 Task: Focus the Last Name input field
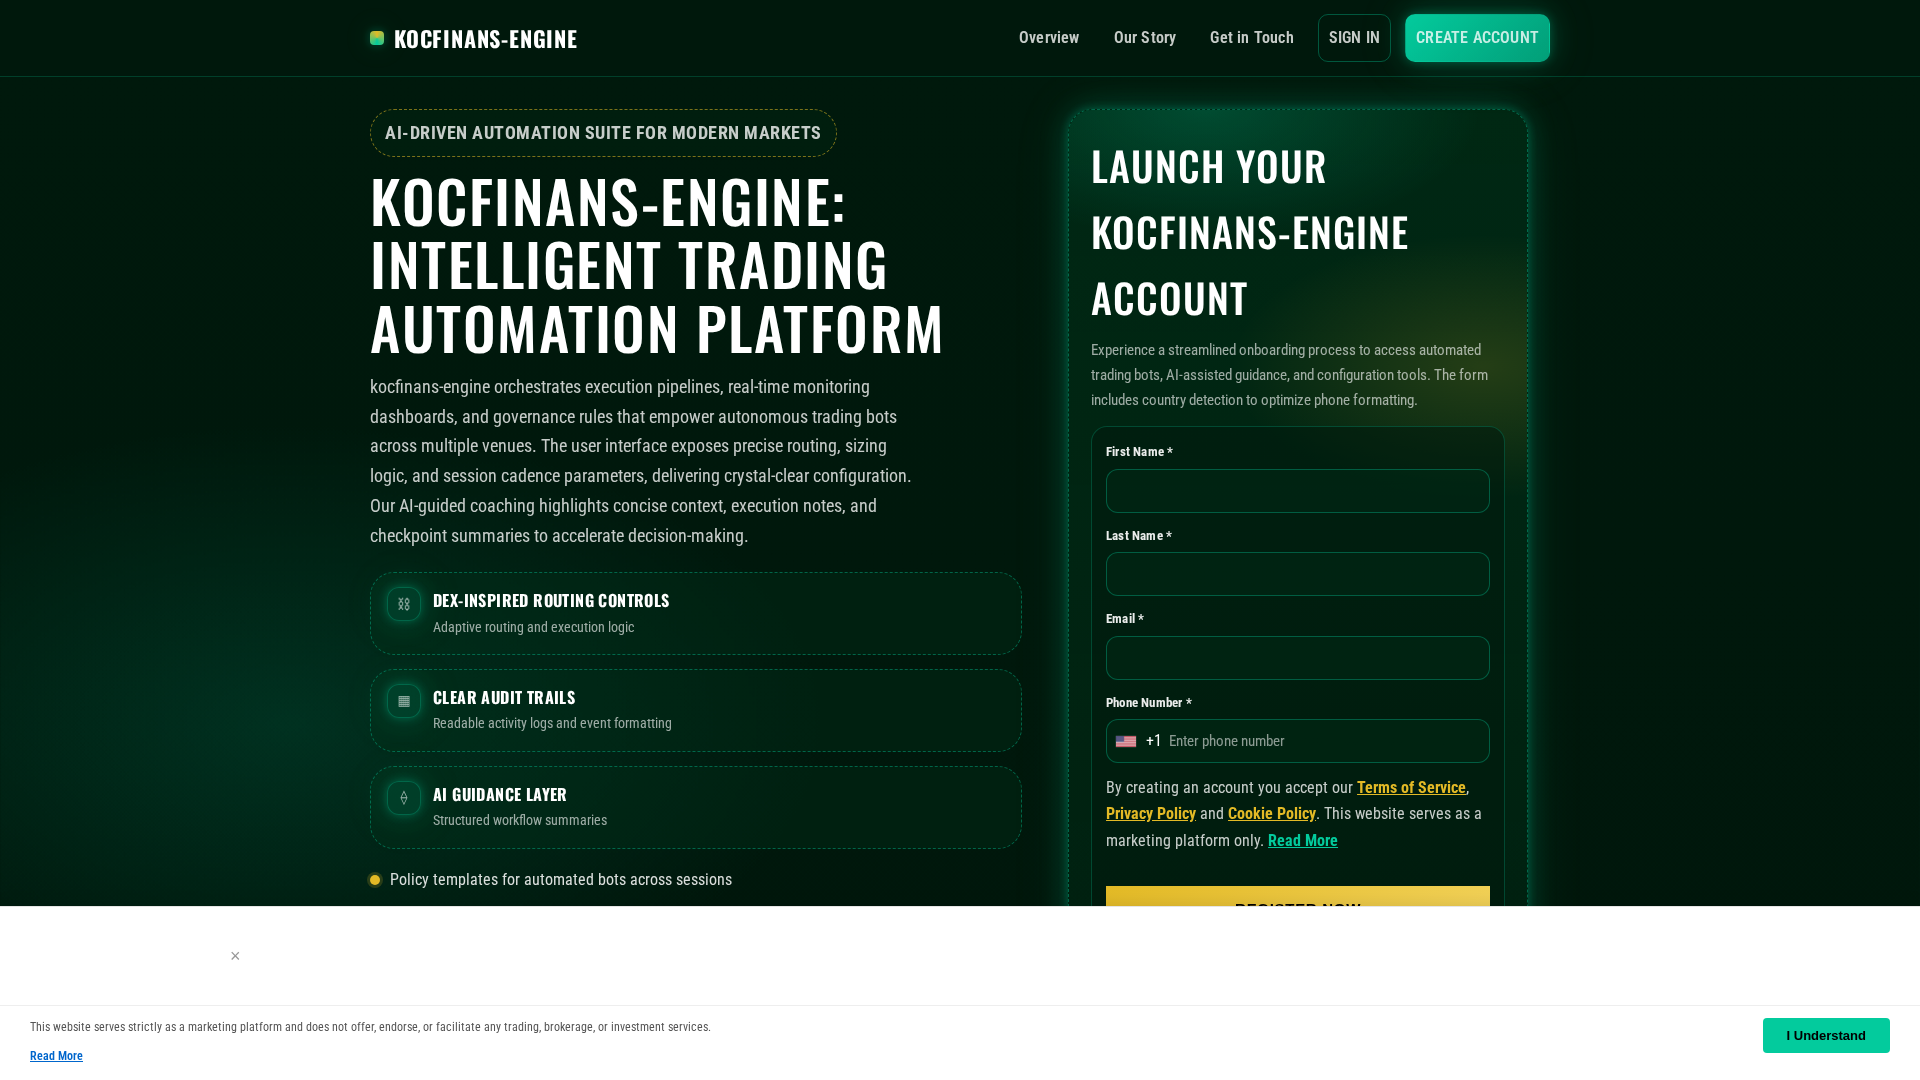tap(1298, 574)
